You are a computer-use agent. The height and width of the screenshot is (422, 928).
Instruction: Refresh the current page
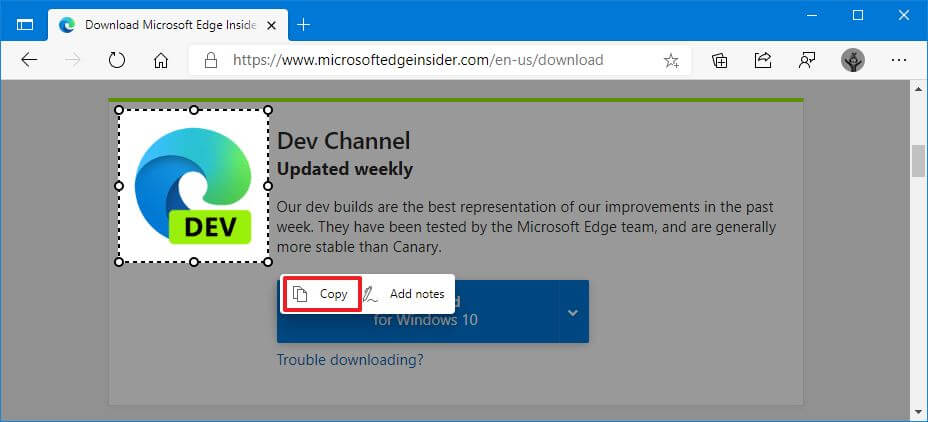(117, 60)
